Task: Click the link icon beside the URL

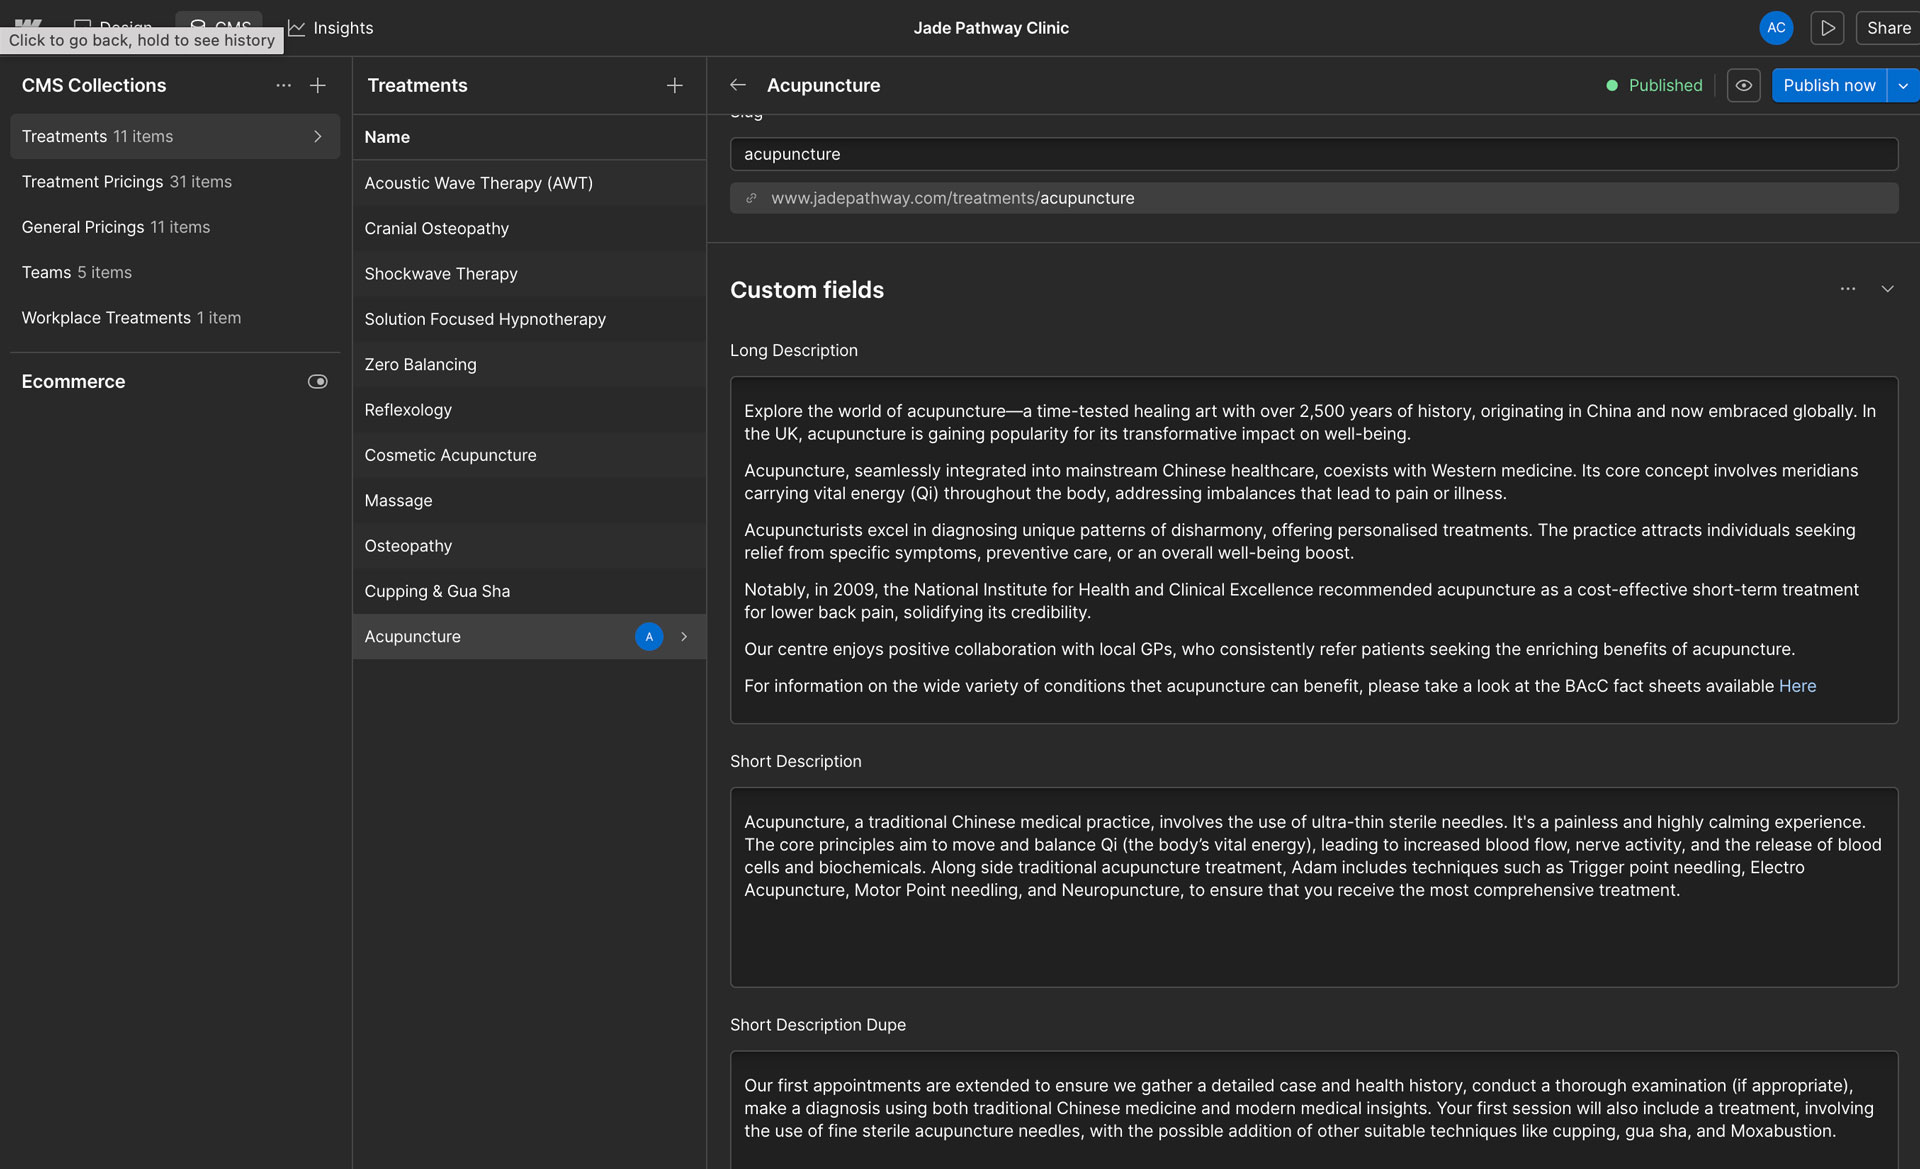Action: point(751,198)
